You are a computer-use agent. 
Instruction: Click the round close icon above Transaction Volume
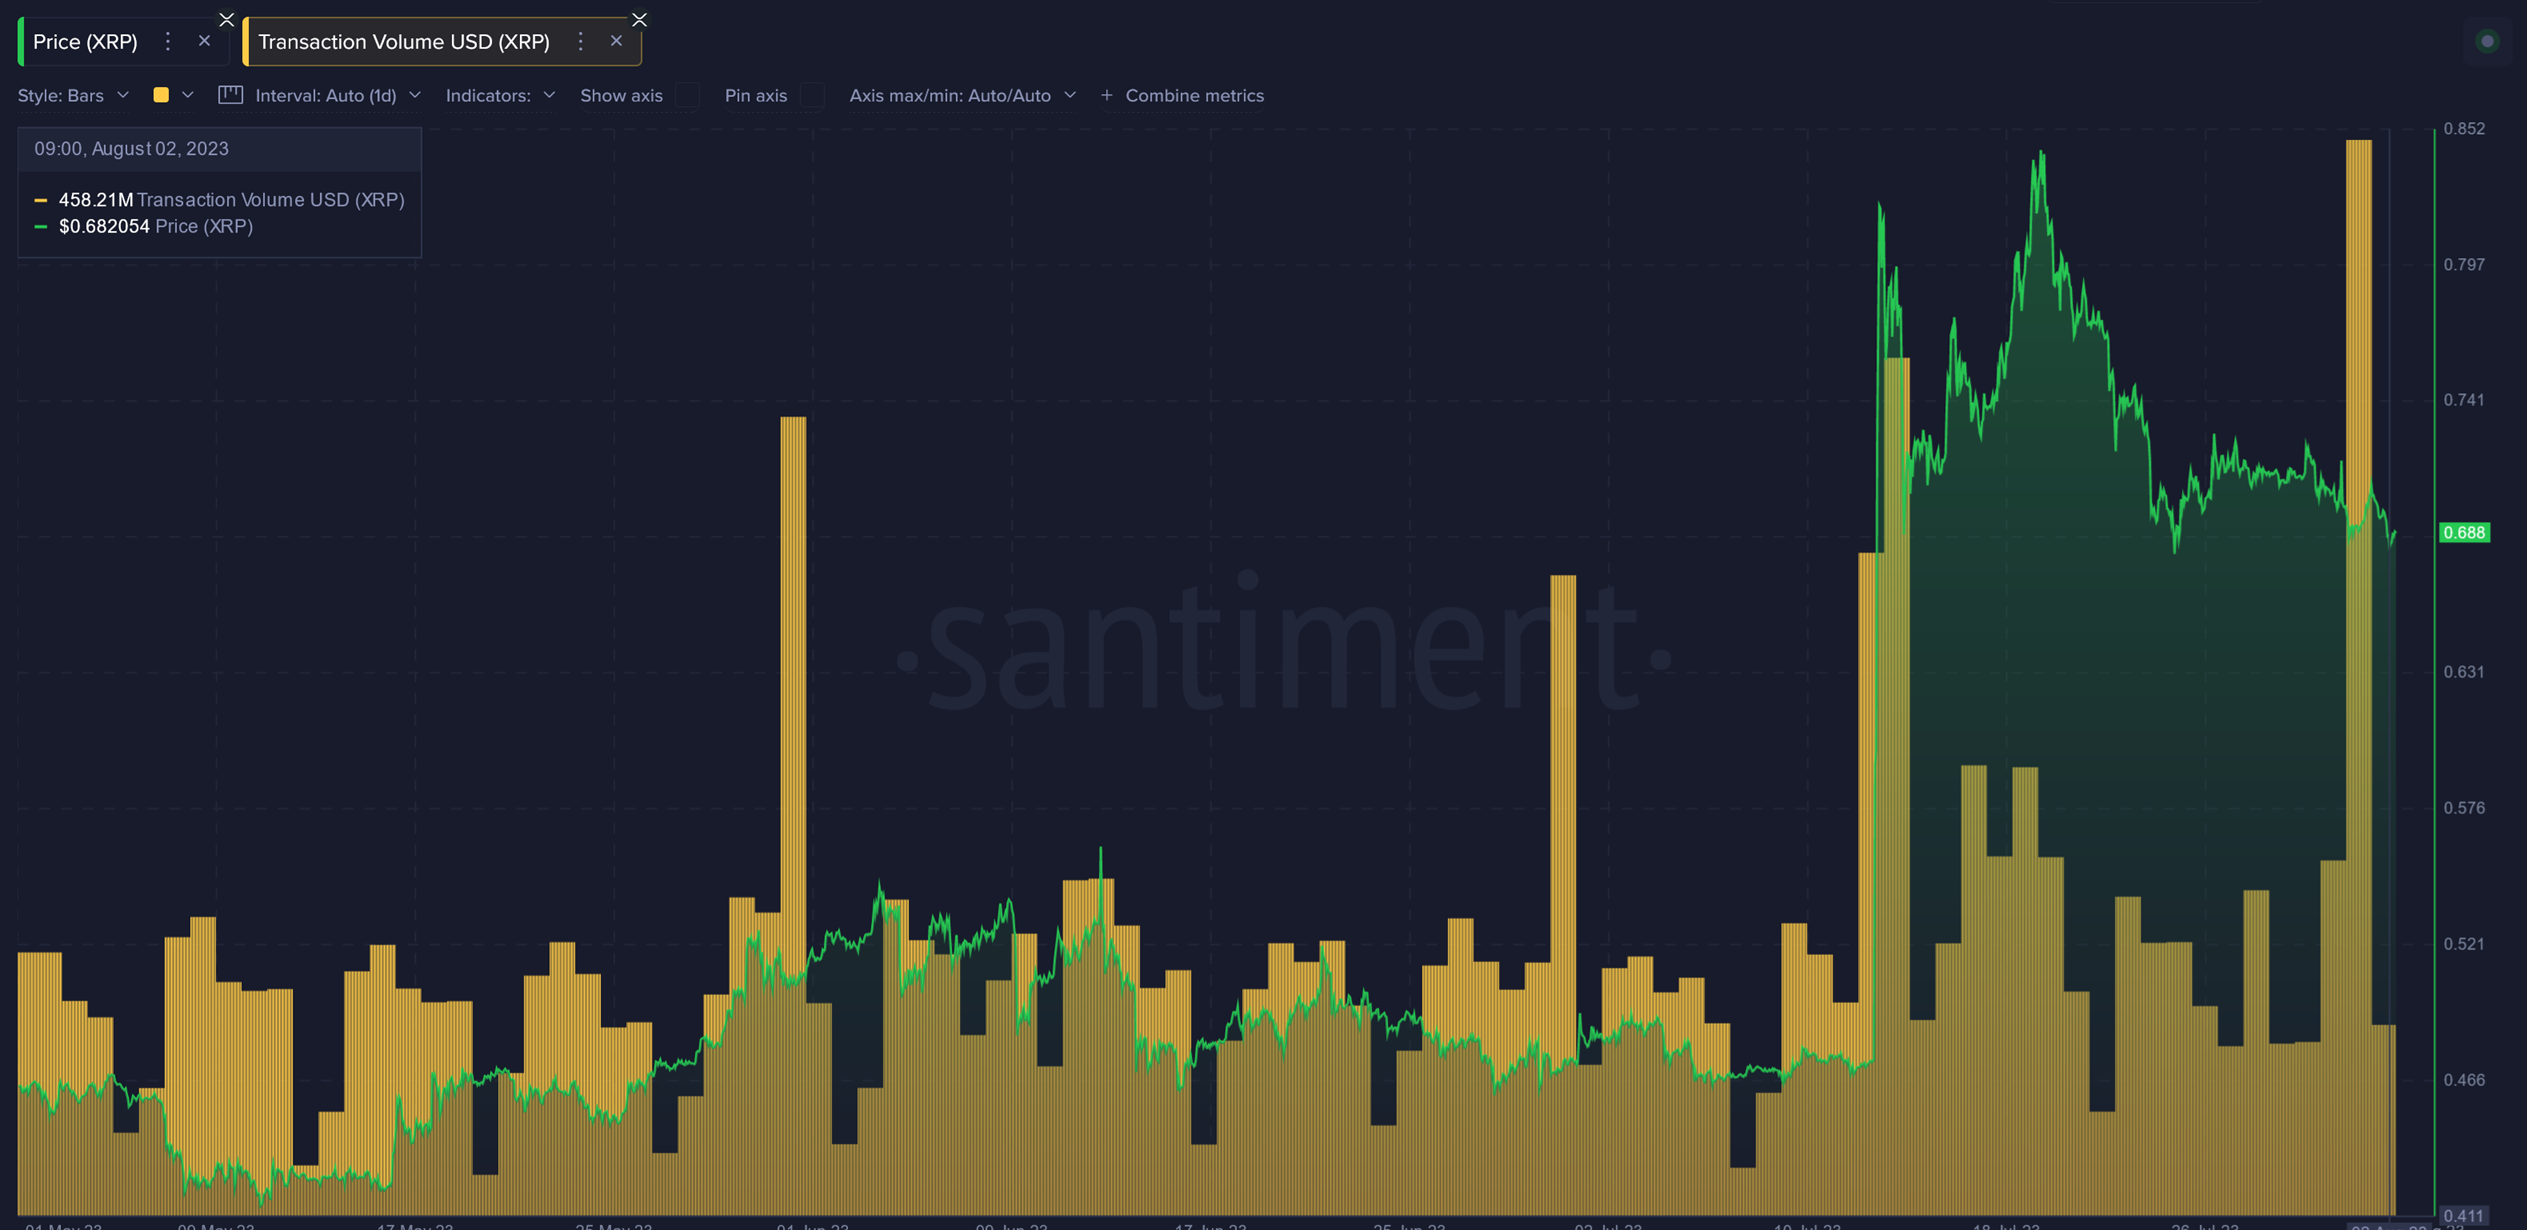tap(640, 19)
